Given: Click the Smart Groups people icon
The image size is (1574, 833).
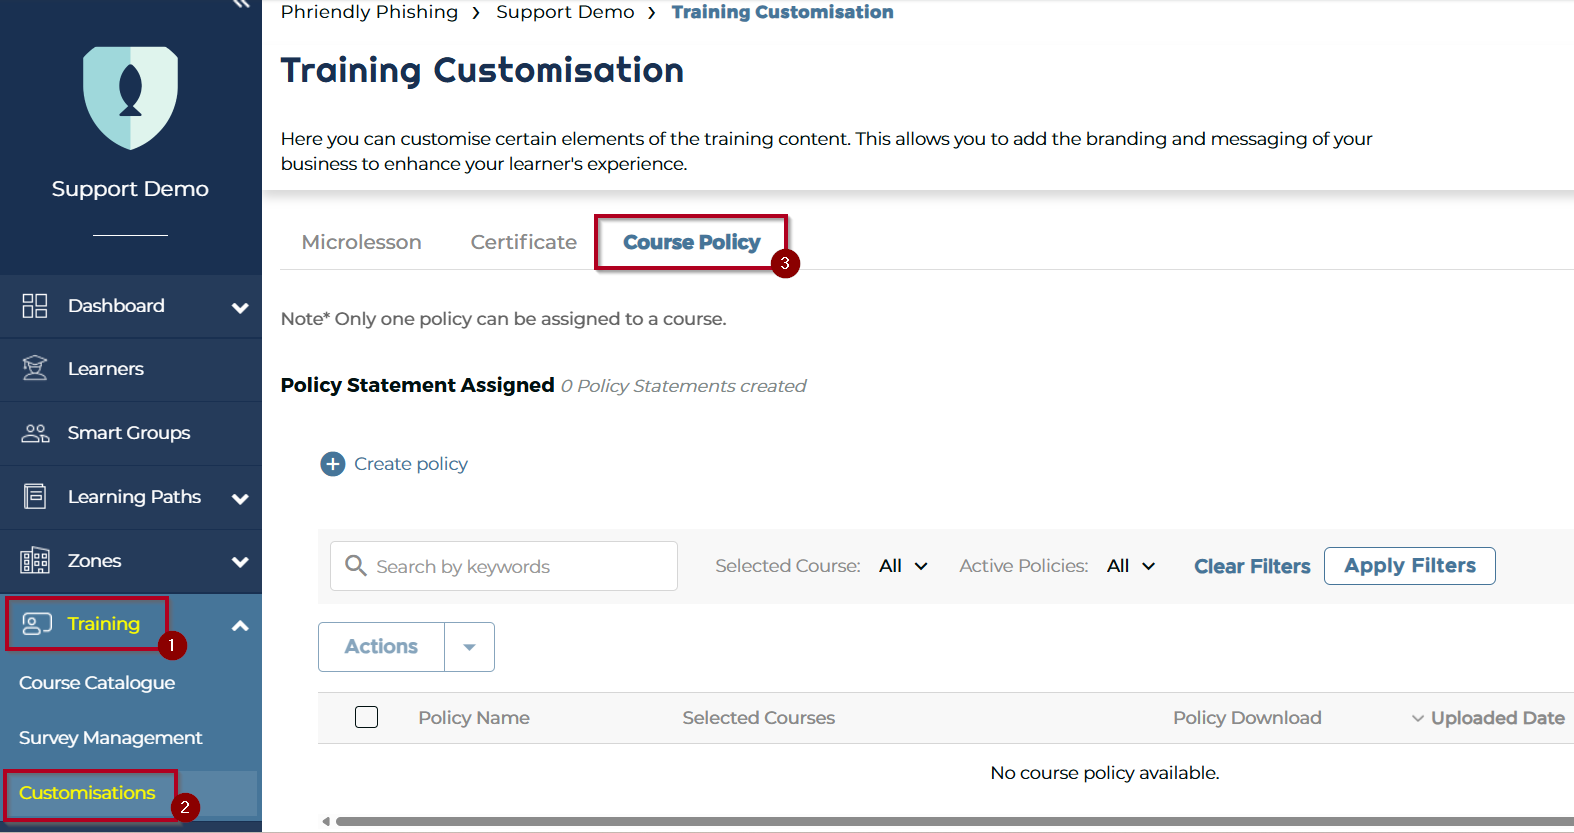Looking at the screenshot, I should click(35, 433).
